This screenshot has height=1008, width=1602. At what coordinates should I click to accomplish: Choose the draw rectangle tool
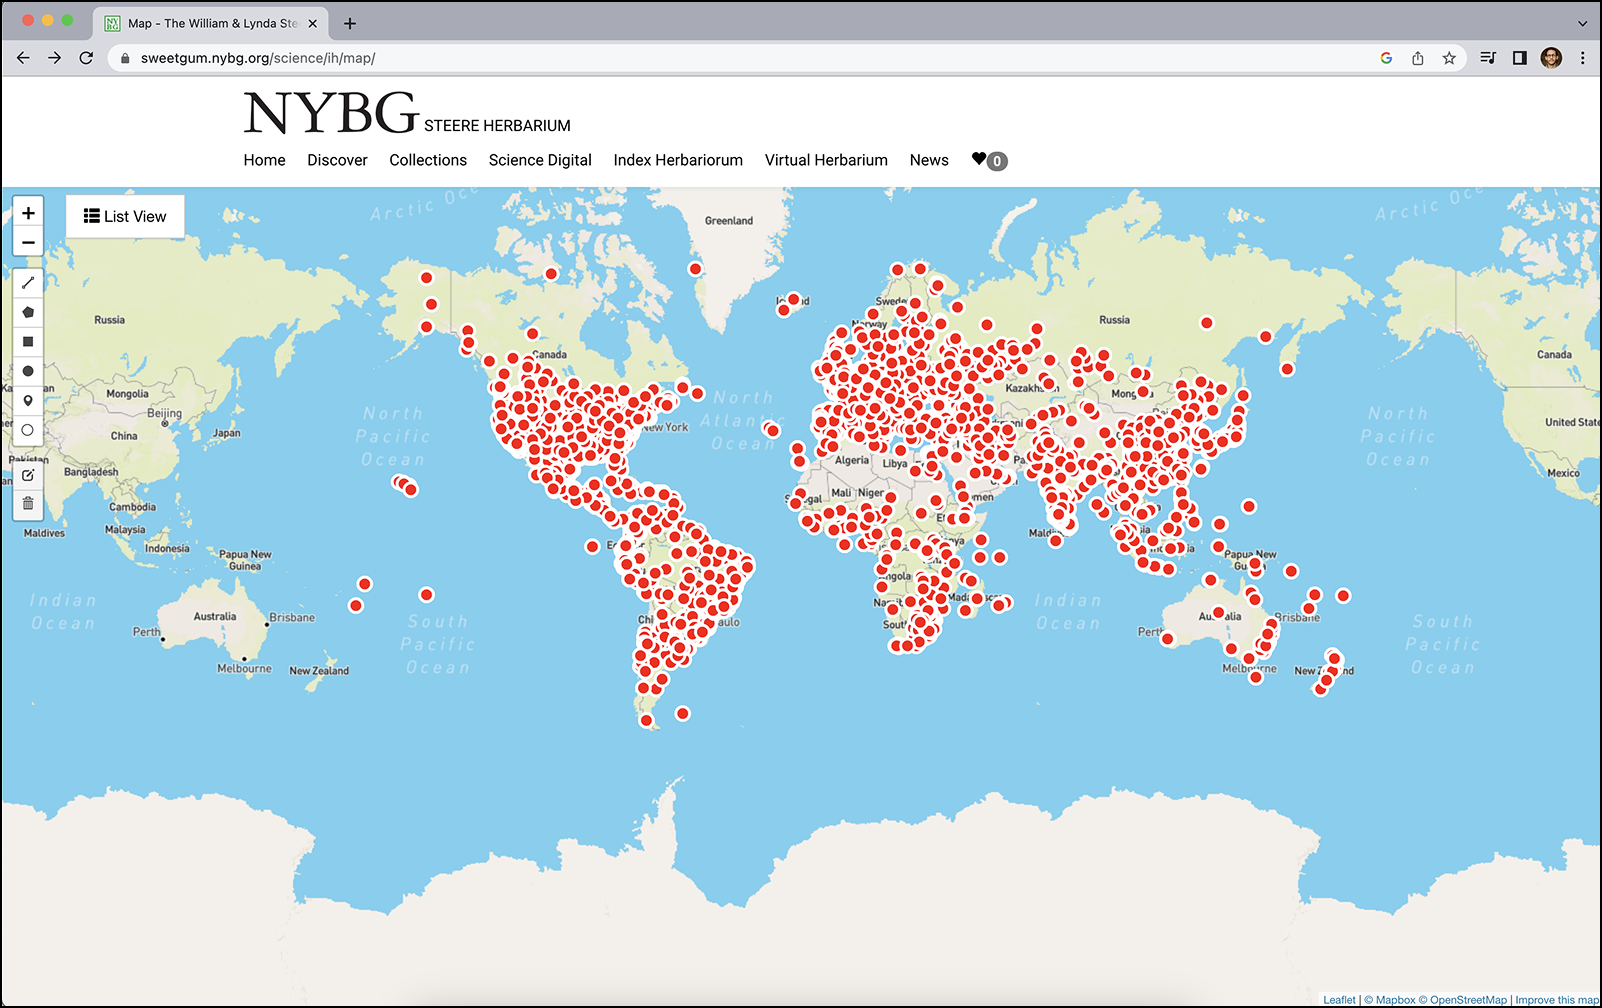click(x=28, y=342)
